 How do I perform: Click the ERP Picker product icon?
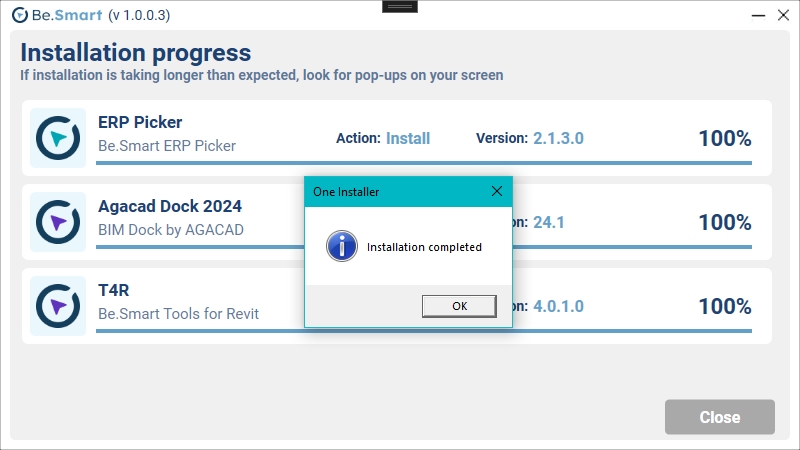click(x=59, y=138)
